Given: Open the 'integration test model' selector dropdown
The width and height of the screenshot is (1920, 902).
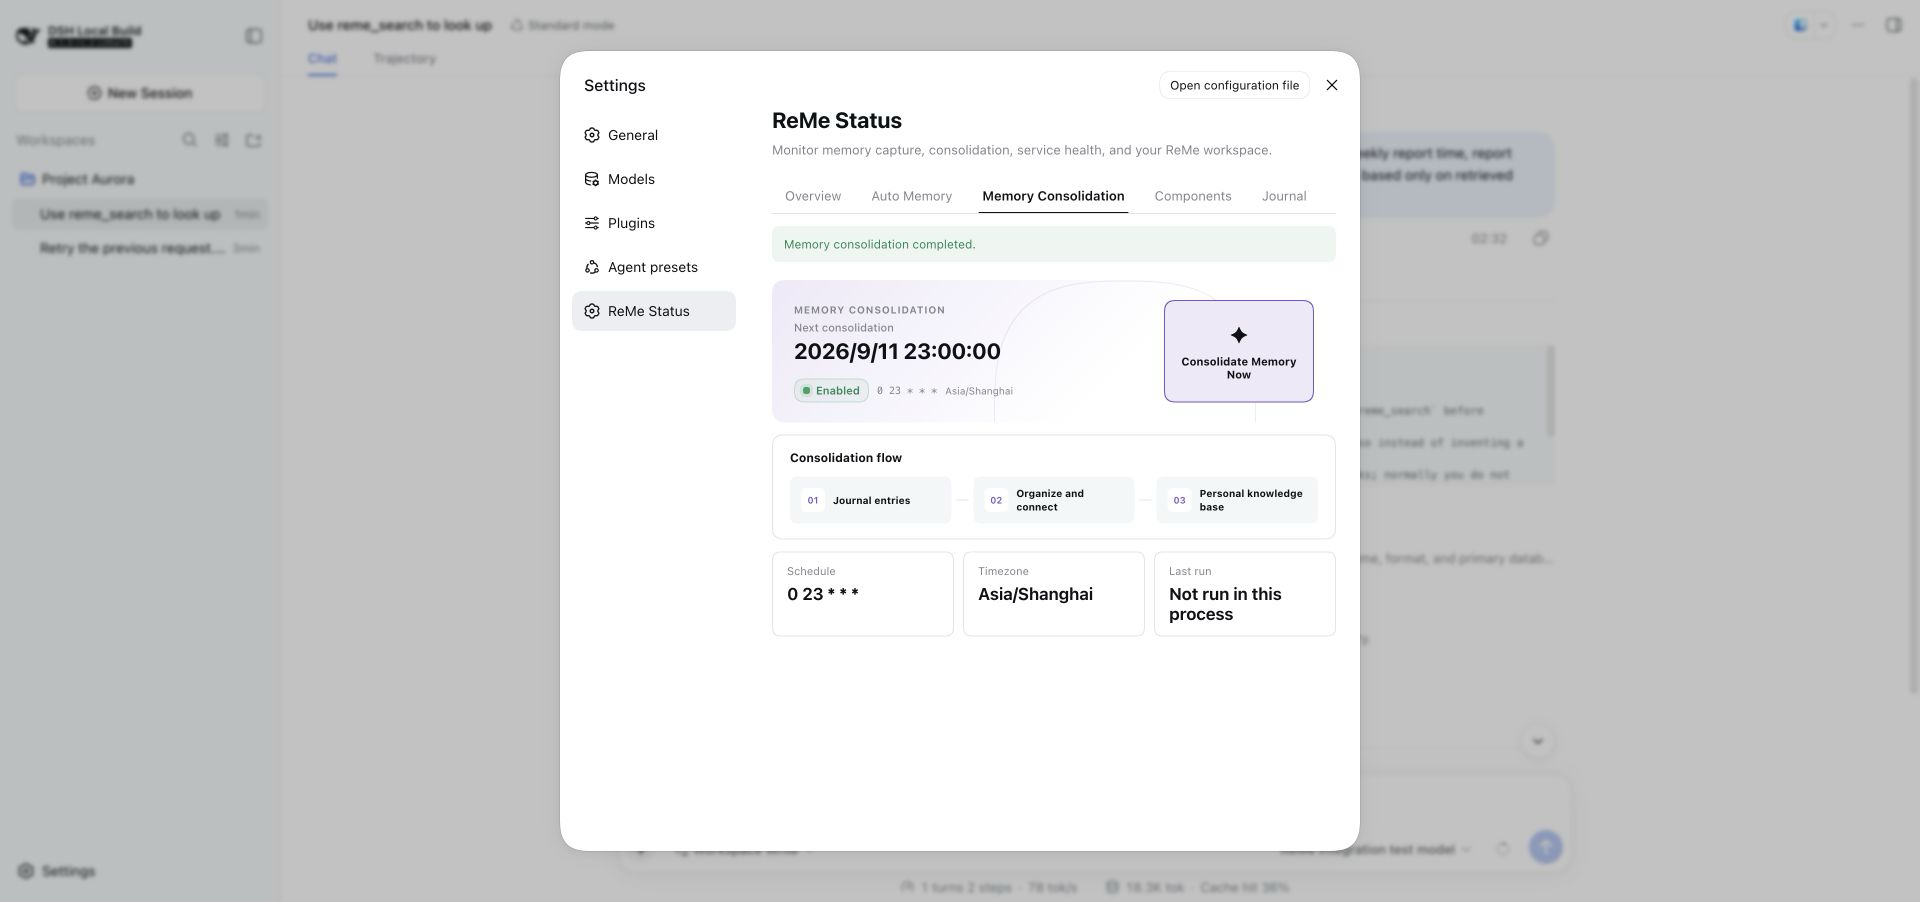Looking at the screenshot, I should (1376, 850).
